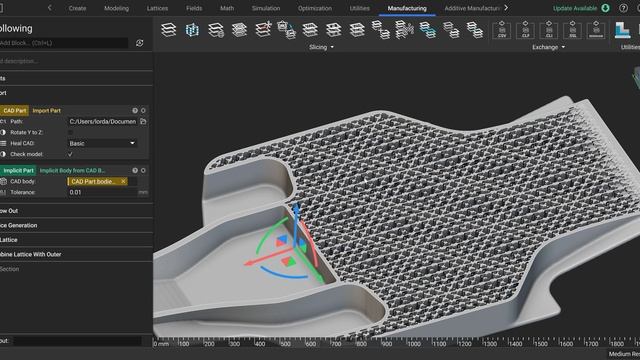The image size is (640, 360).
Task: Open help for the Implicit Part block
Action: pos(135,171)
